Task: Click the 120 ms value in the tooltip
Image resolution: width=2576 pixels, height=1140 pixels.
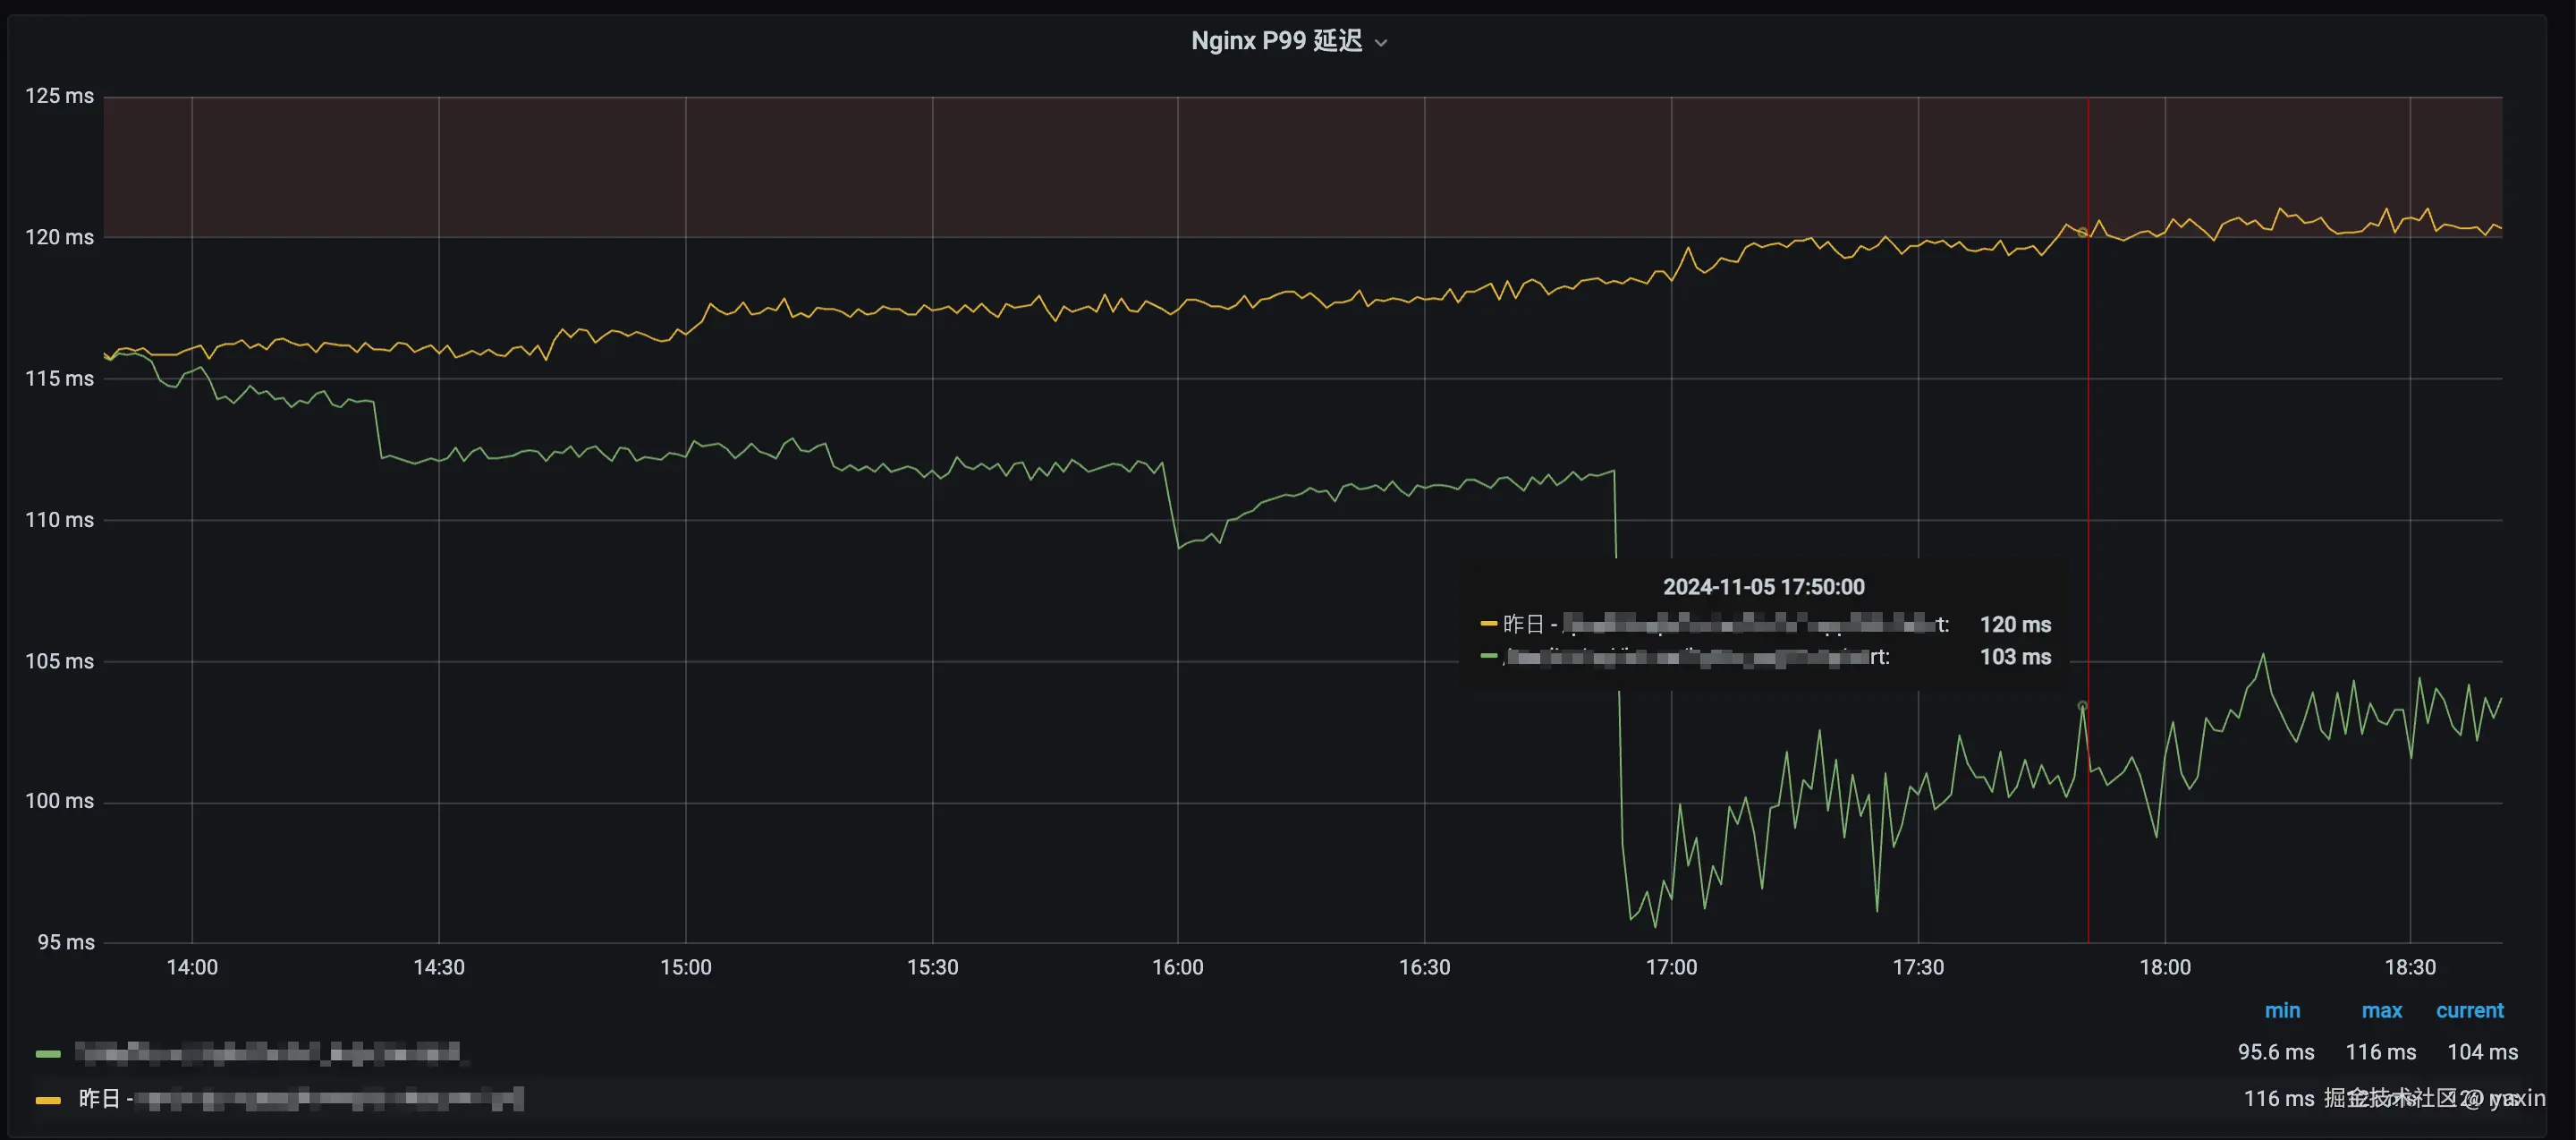Action: [x=2015, y=624]
